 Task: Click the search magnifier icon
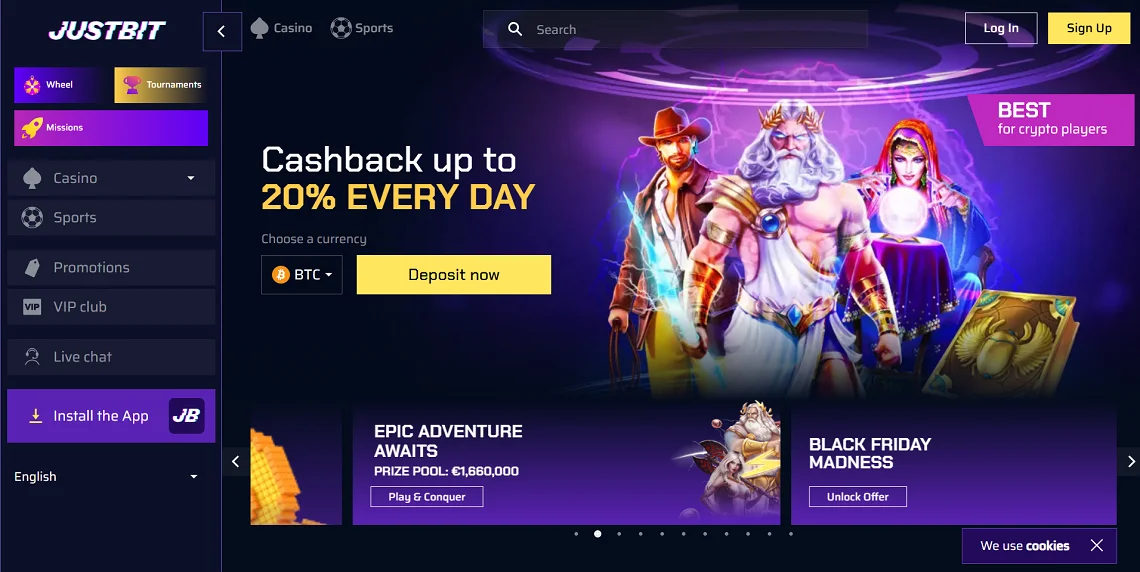point(515,29)
